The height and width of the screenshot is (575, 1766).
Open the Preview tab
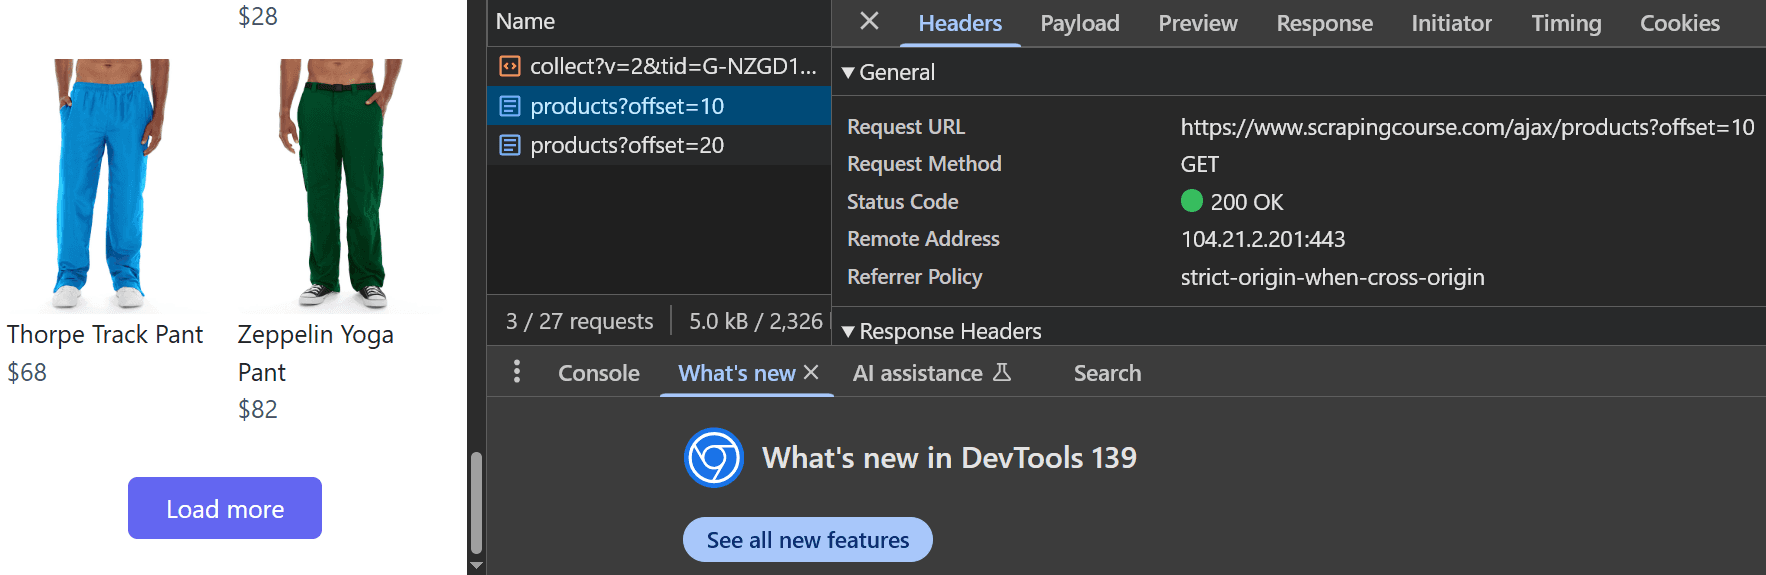click(x=1198, y=23)
